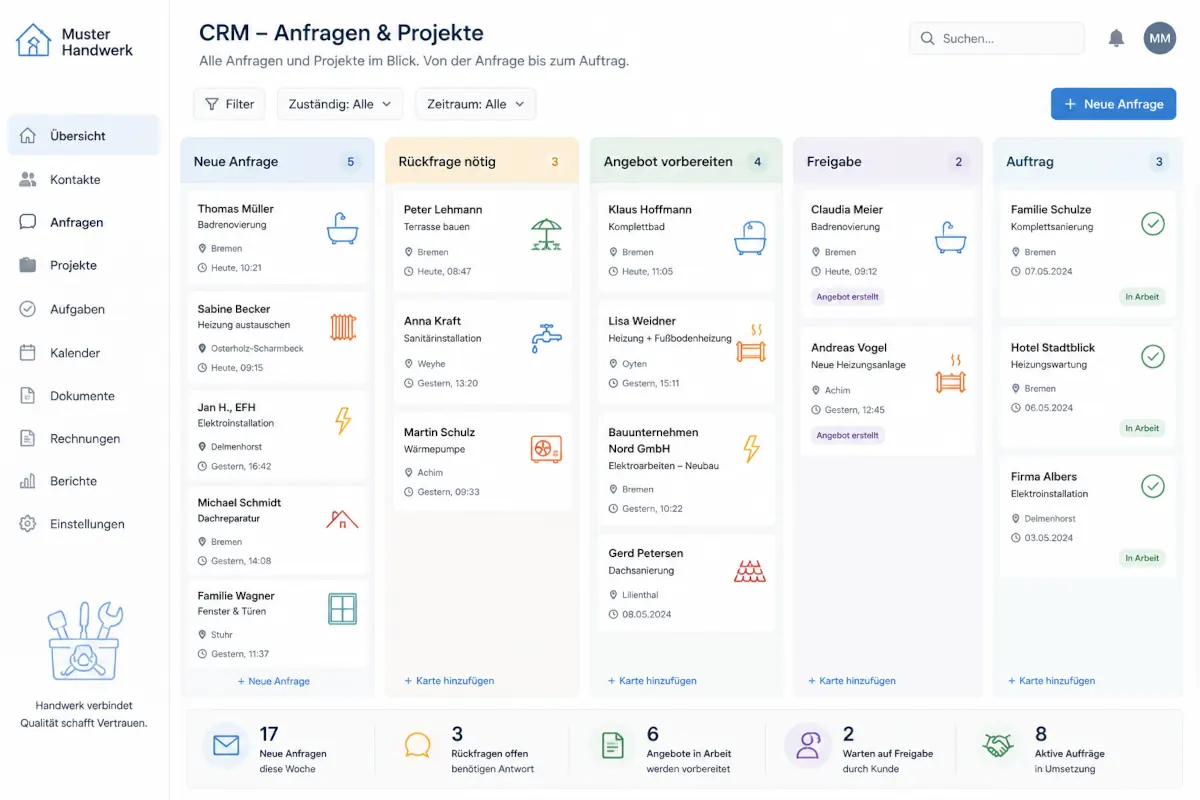Click faucet icon on Anna Kraft card
This screenshot has width=1200, height=800.
pos(546,338)
